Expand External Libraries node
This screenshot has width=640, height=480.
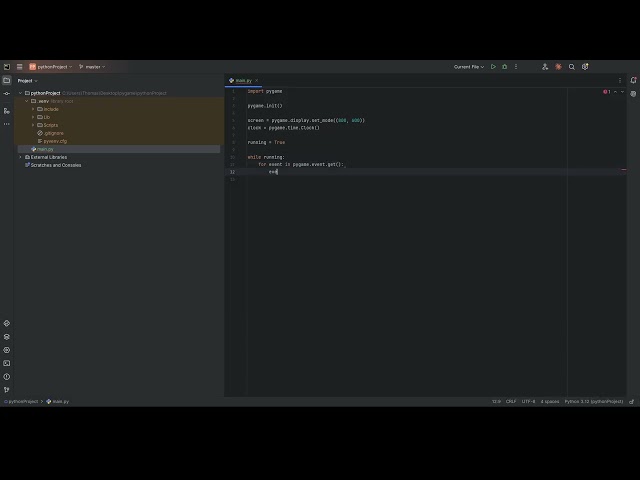point(20,157)
